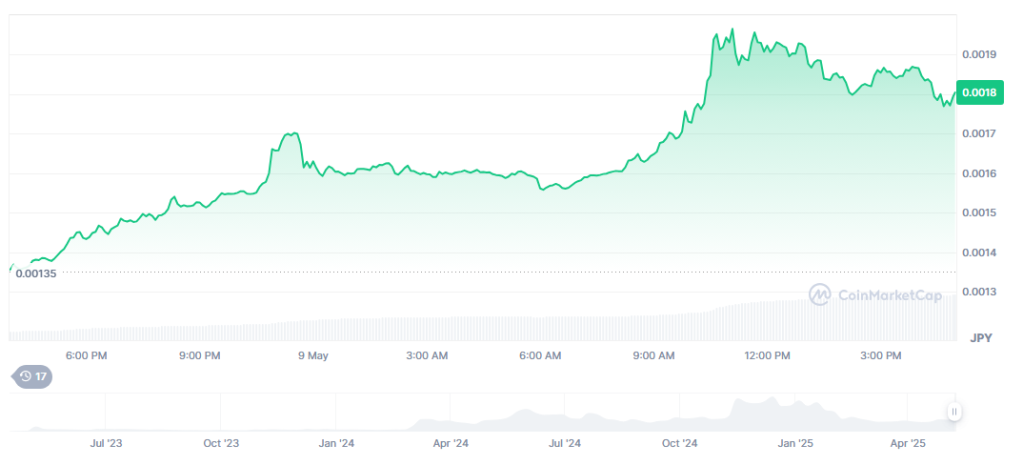
Task: Select Oct '23 on the range timeline
Action: [220, 442]
